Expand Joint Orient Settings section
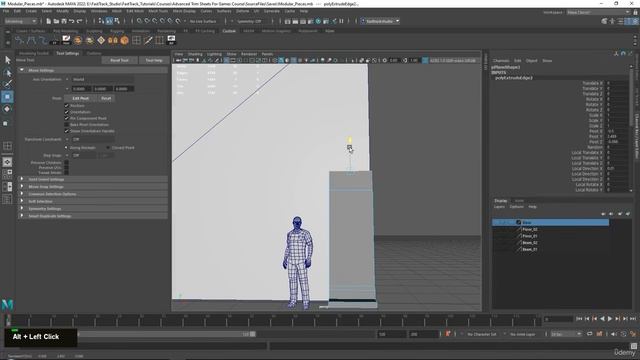The width and height of the screenshot is (640, 360). point(93,179)
